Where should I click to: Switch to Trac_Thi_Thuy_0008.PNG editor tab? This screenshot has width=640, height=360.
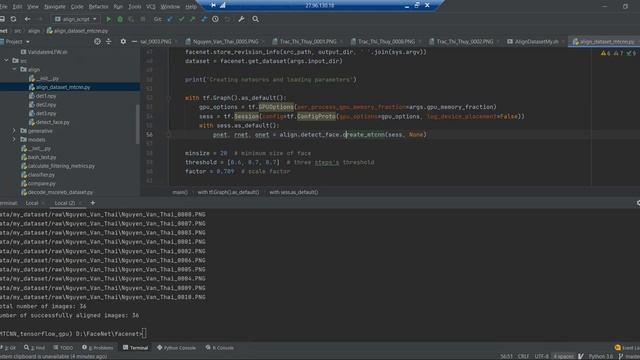click(x=386, y=42)
